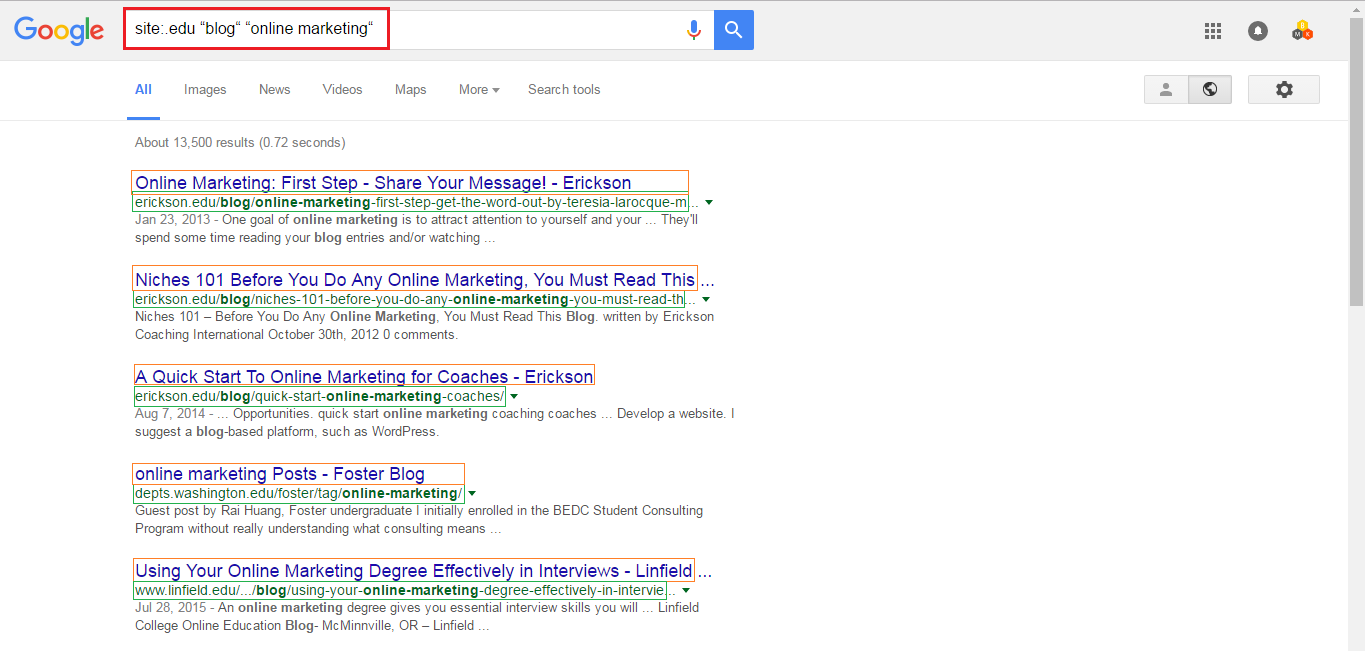Screen dimensions: 1367x651
Task: Start voice search with microphone icon
Action: [x=694, y=30]
